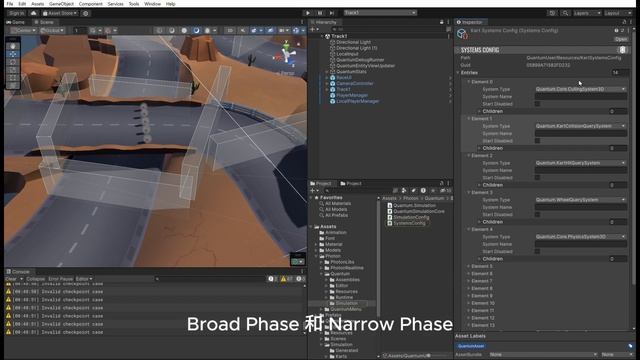Switch to the Game tab
640x360 pixels.
click(16, 22)
